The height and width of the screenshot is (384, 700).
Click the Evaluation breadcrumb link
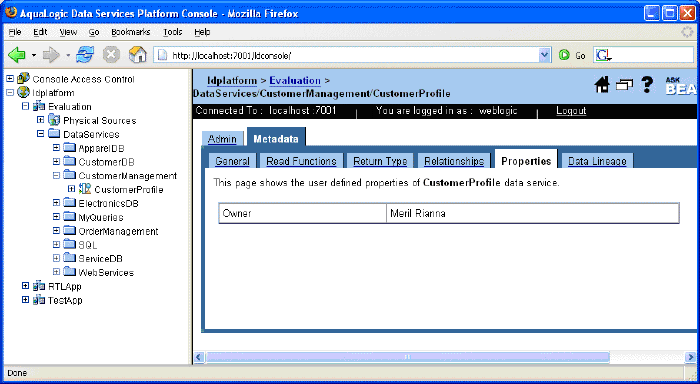click(x=295, y=81)
